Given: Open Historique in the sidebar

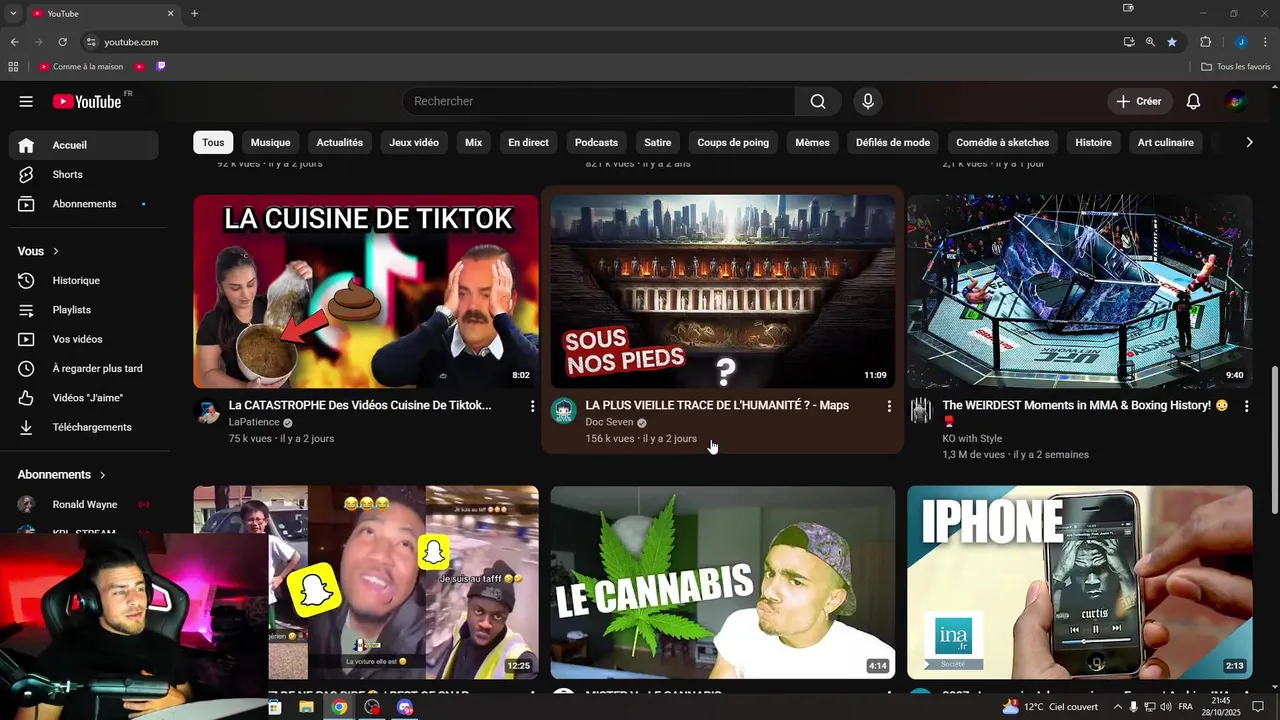Looking at the screenshot, I should (84, 281).
